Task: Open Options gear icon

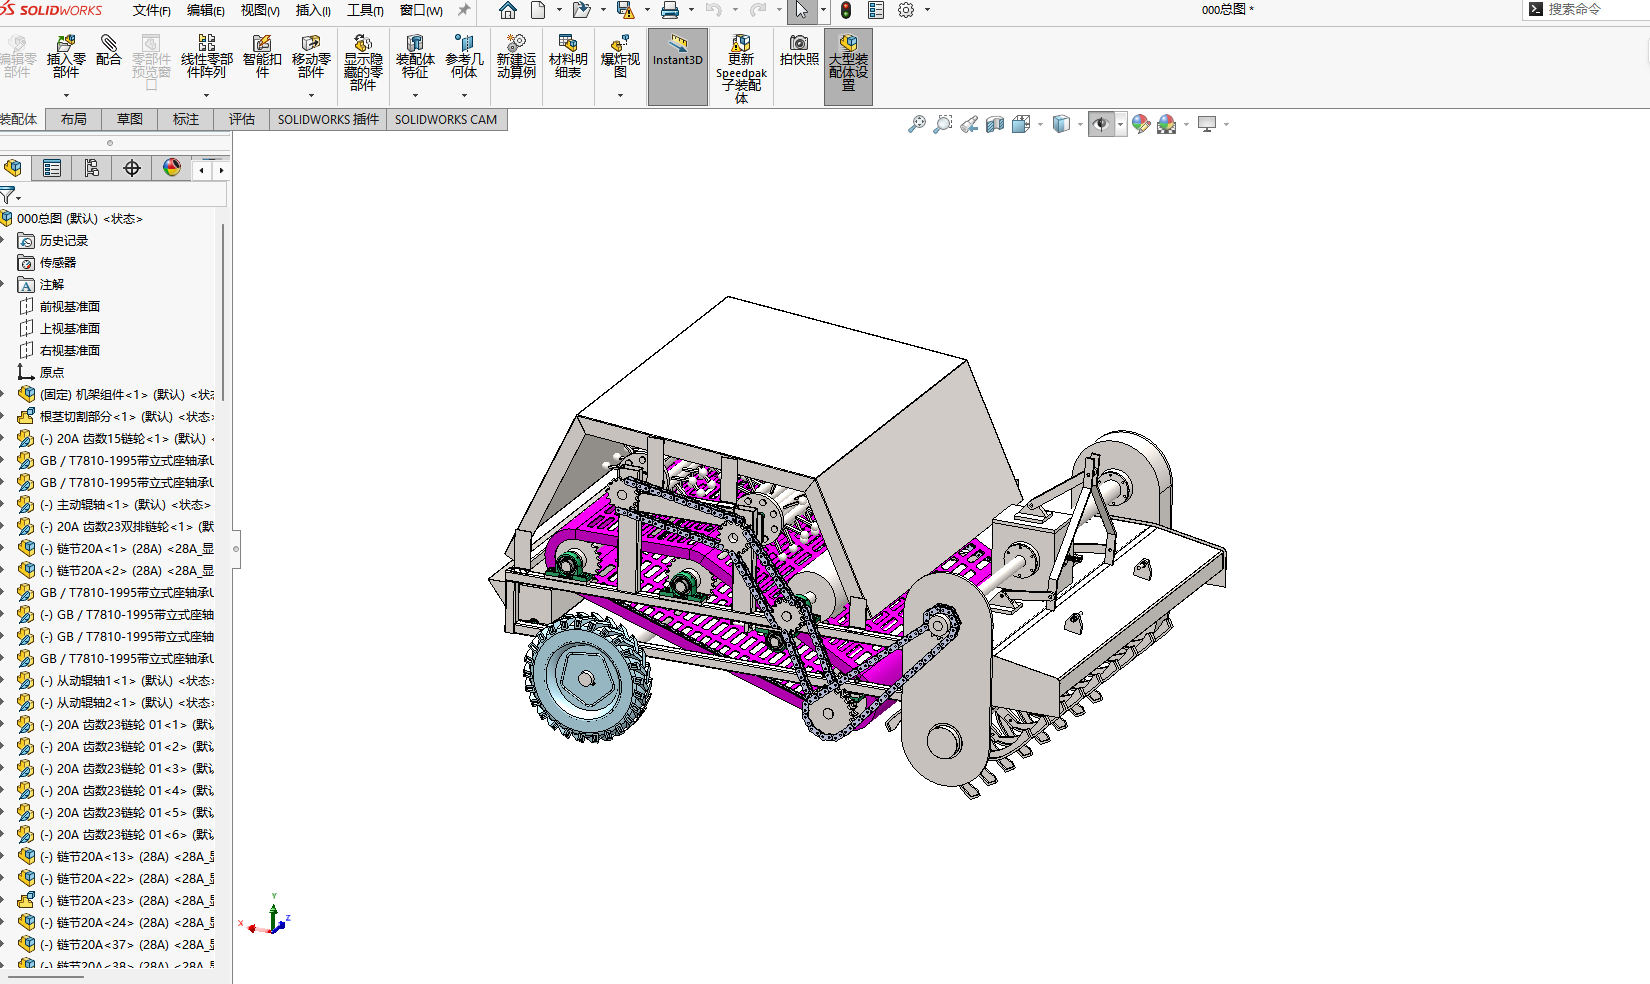Action: [906, 10]
